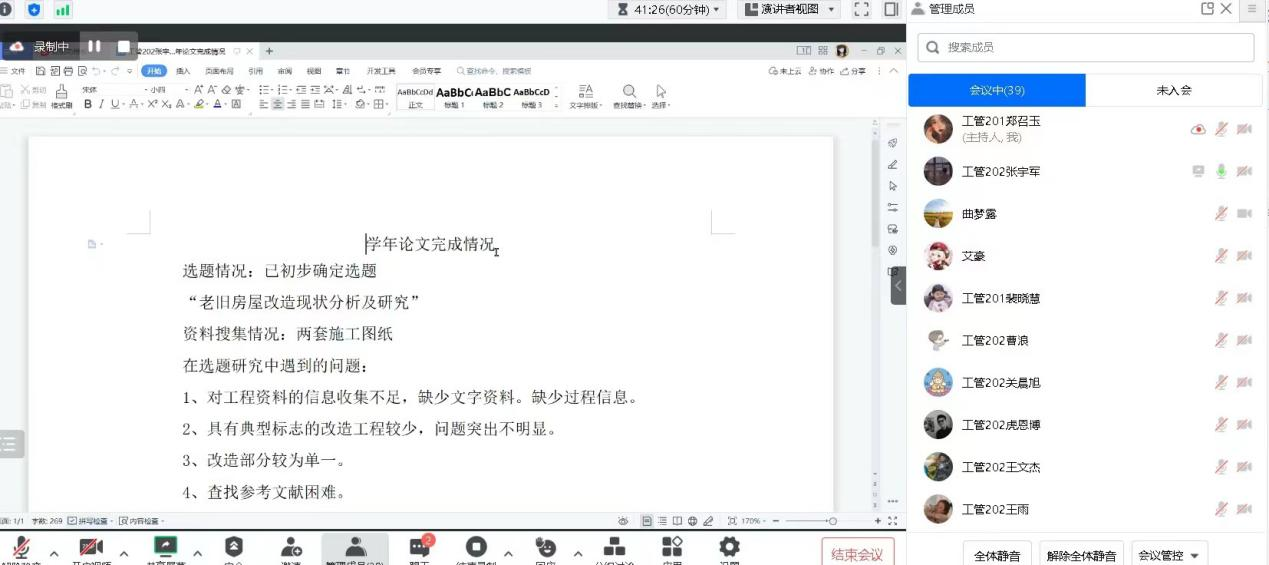Screen dimensions: 1269x565
Task: Open the breakout rooms icon
Action: tap(614, 548)
